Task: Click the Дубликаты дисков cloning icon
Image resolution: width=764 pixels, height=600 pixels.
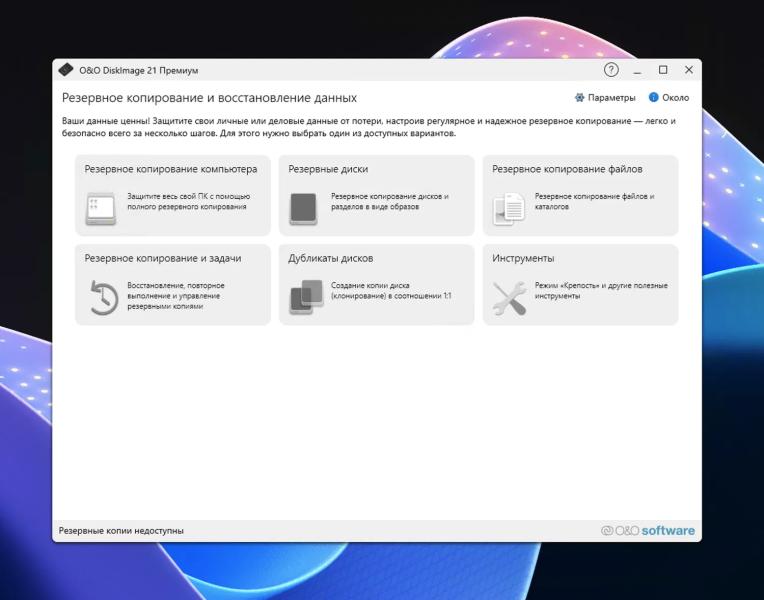Action: [306, 297]
